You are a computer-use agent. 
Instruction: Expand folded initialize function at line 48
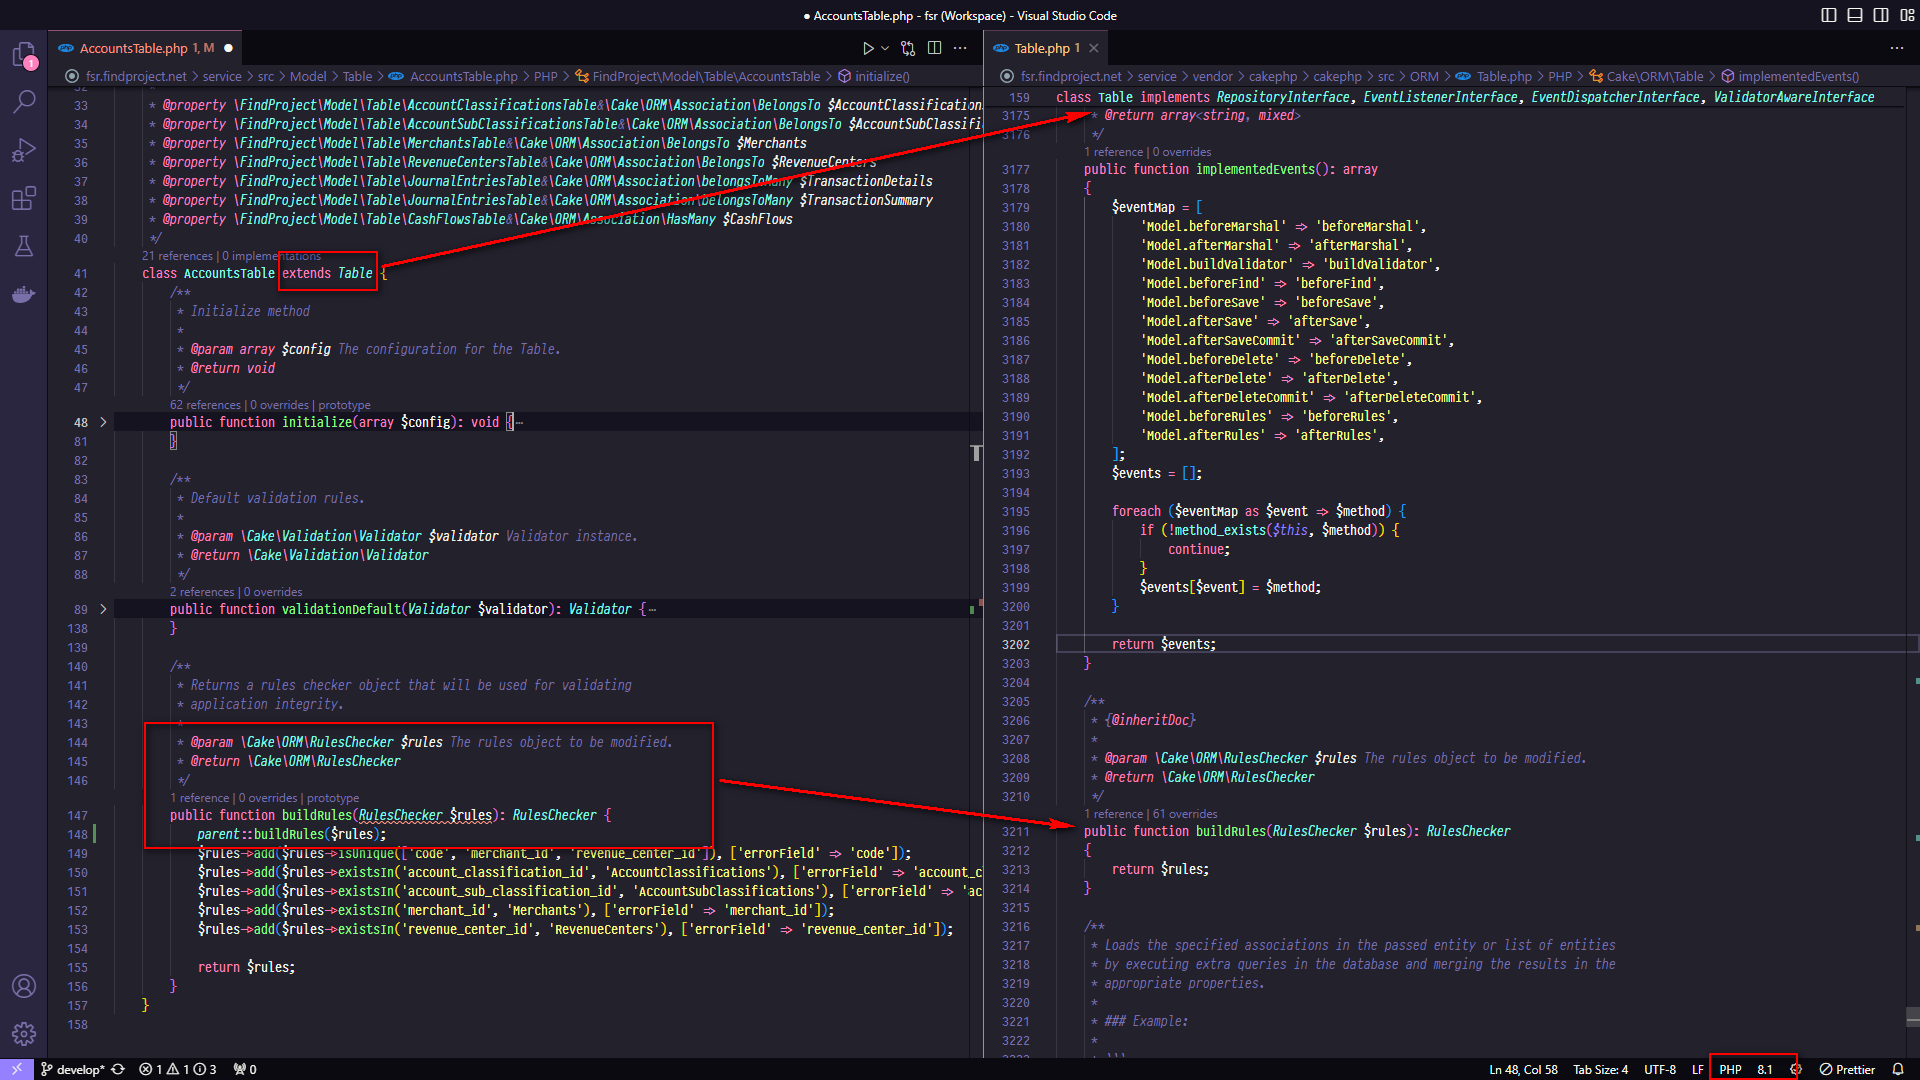103,422
